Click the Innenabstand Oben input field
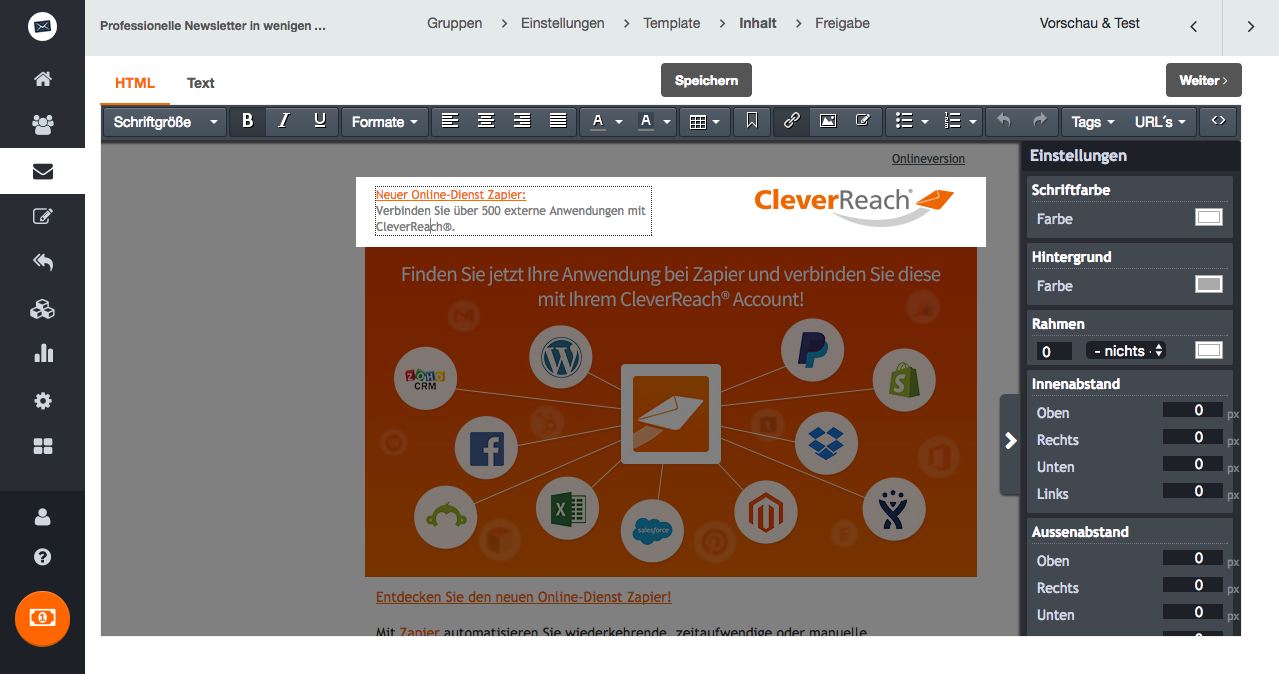Image resolution: width=1279 pixels, height=674 pixels. pyautogui.click(x=1192, y=410)
